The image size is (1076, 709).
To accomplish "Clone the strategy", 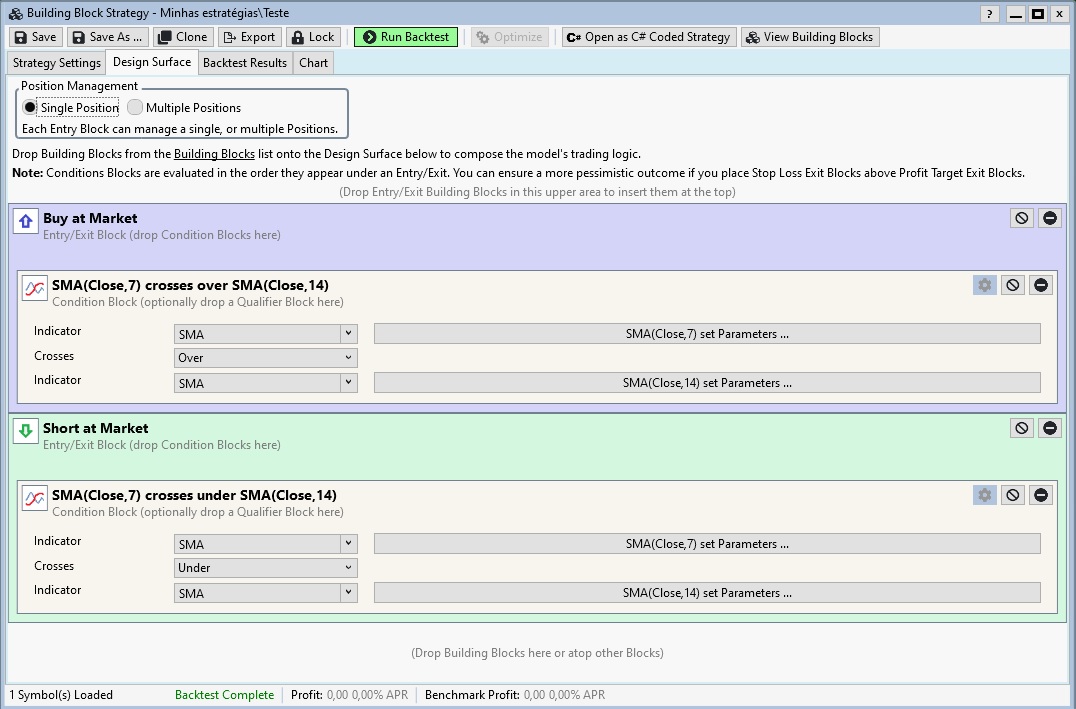I will 183,37.
